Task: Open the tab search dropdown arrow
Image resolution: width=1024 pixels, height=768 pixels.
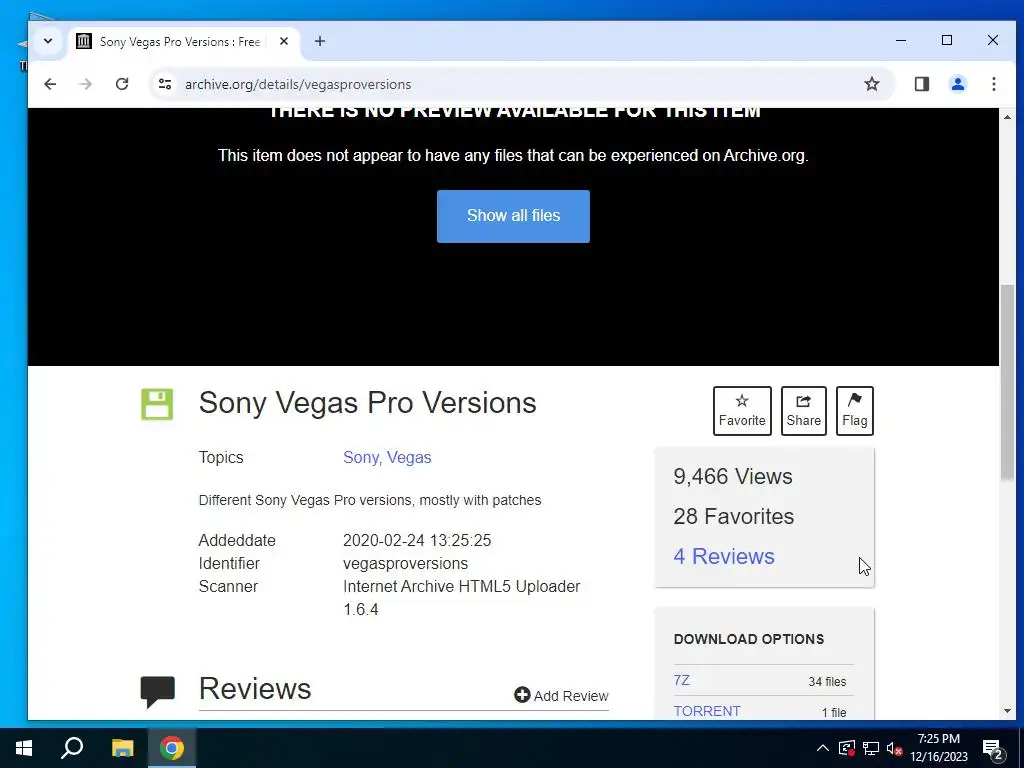Action: [x=48, y=41]
